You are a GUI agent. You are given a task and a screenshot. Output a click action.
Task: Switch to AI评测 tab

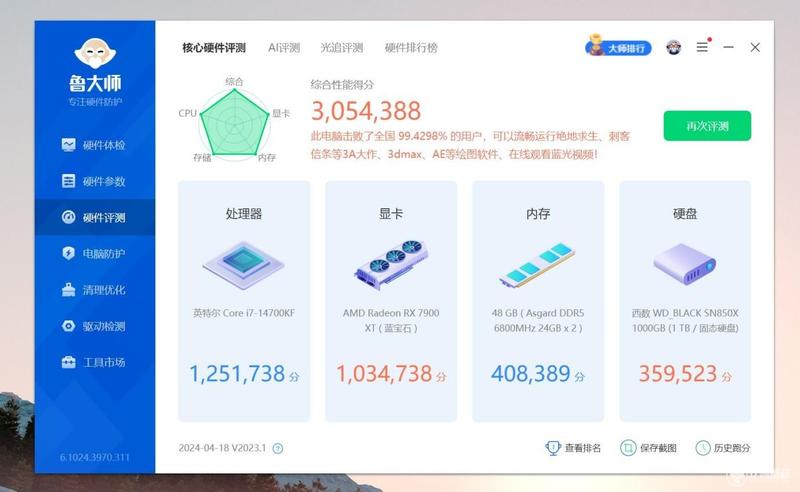284,48
